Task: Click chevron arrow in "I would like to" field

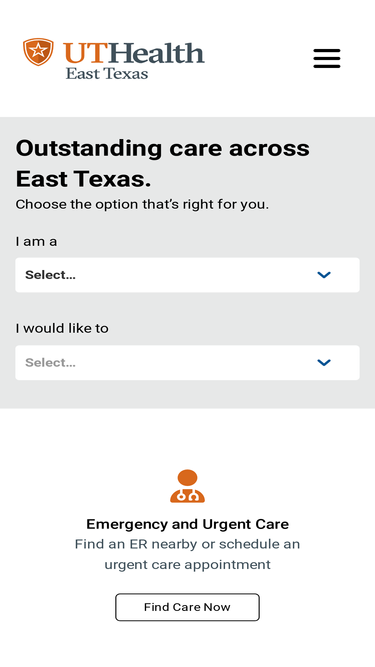Action: (x=324, y=363)
